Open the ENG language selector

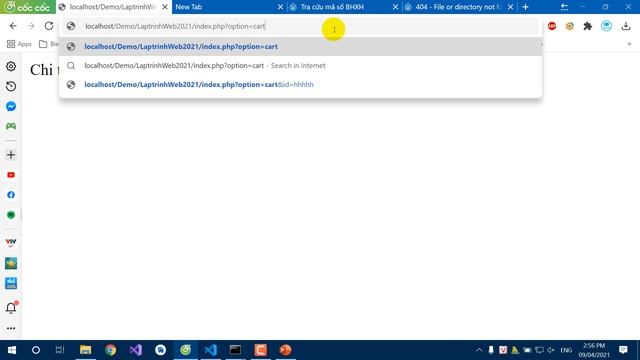click(x=566, y=350)
